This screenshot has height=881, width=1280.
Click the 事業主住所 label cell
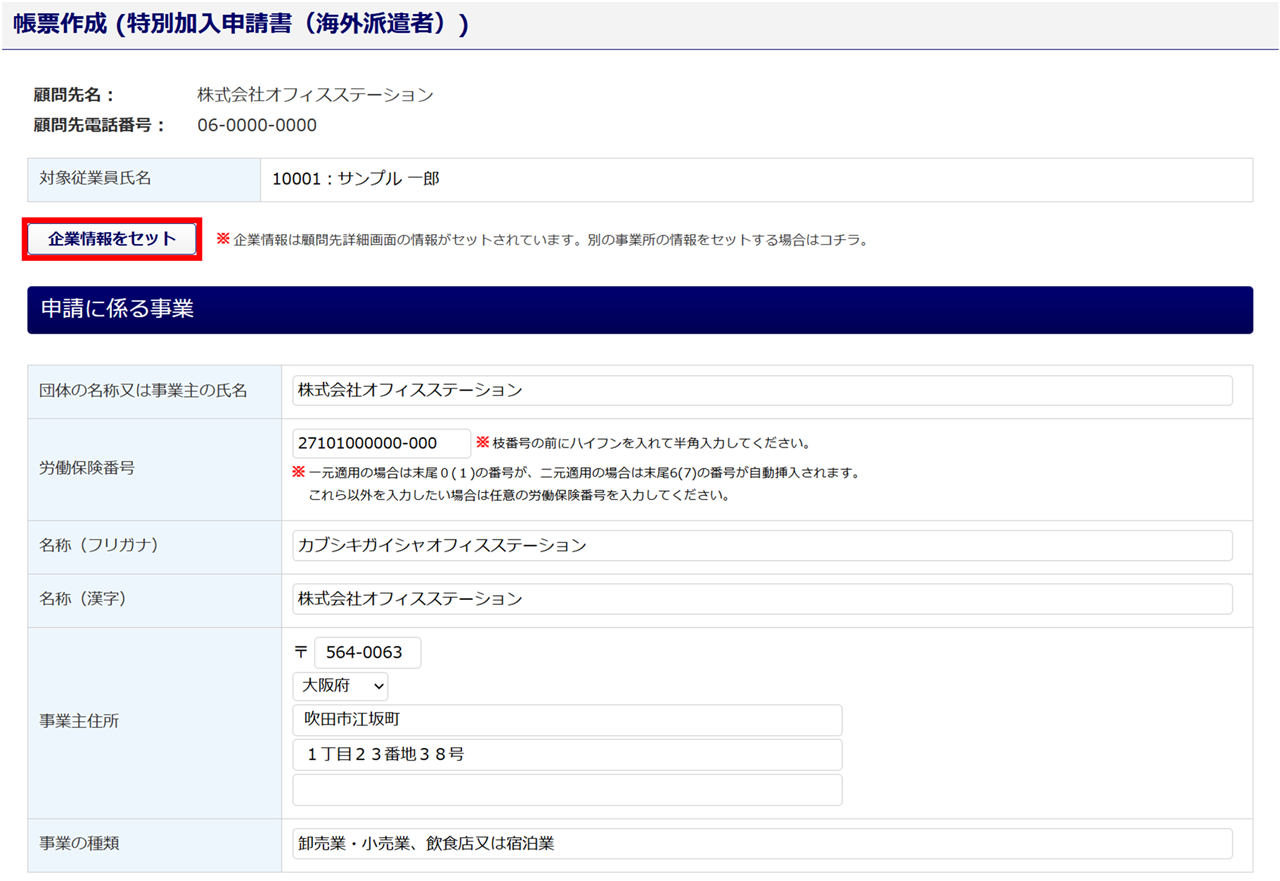coord(80,721)
